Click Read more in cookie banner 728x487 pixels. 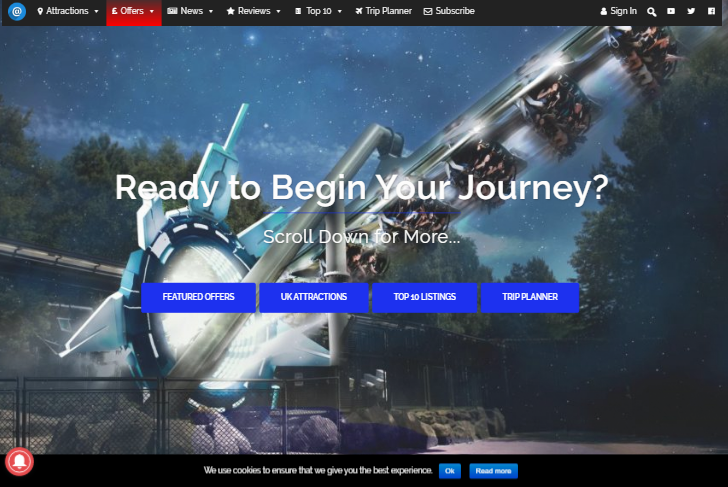coord(493,470)
